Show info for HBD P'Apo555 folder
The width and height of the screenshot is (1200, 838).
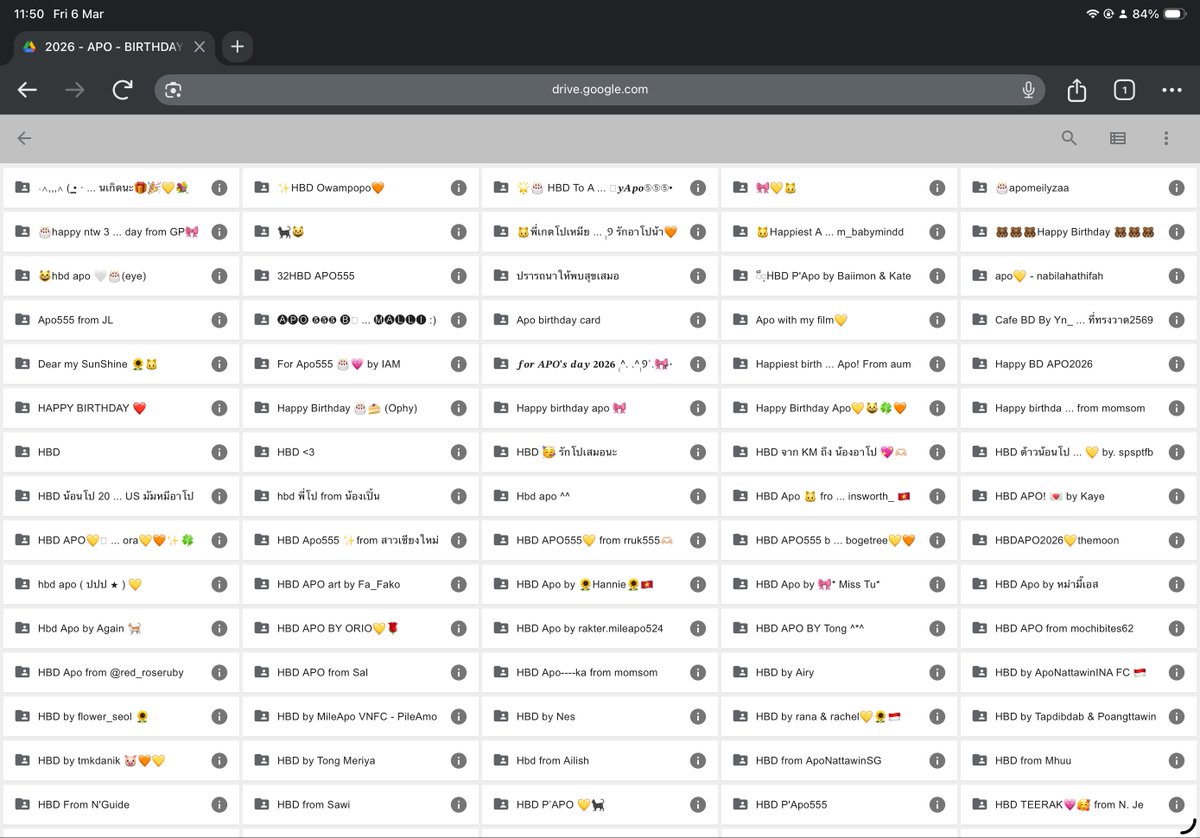pyautogui.click(x=937, y=804)
